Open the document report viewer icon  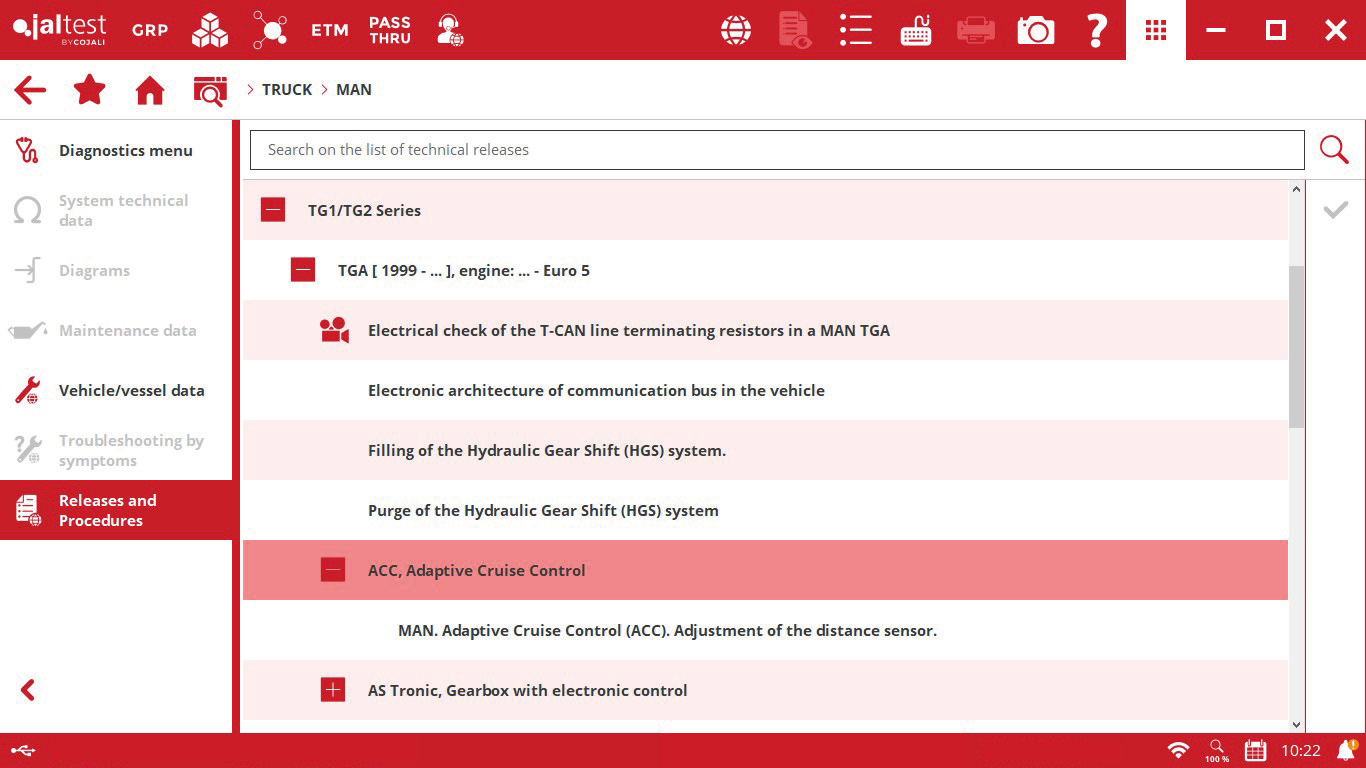click(x=795, y=30)
